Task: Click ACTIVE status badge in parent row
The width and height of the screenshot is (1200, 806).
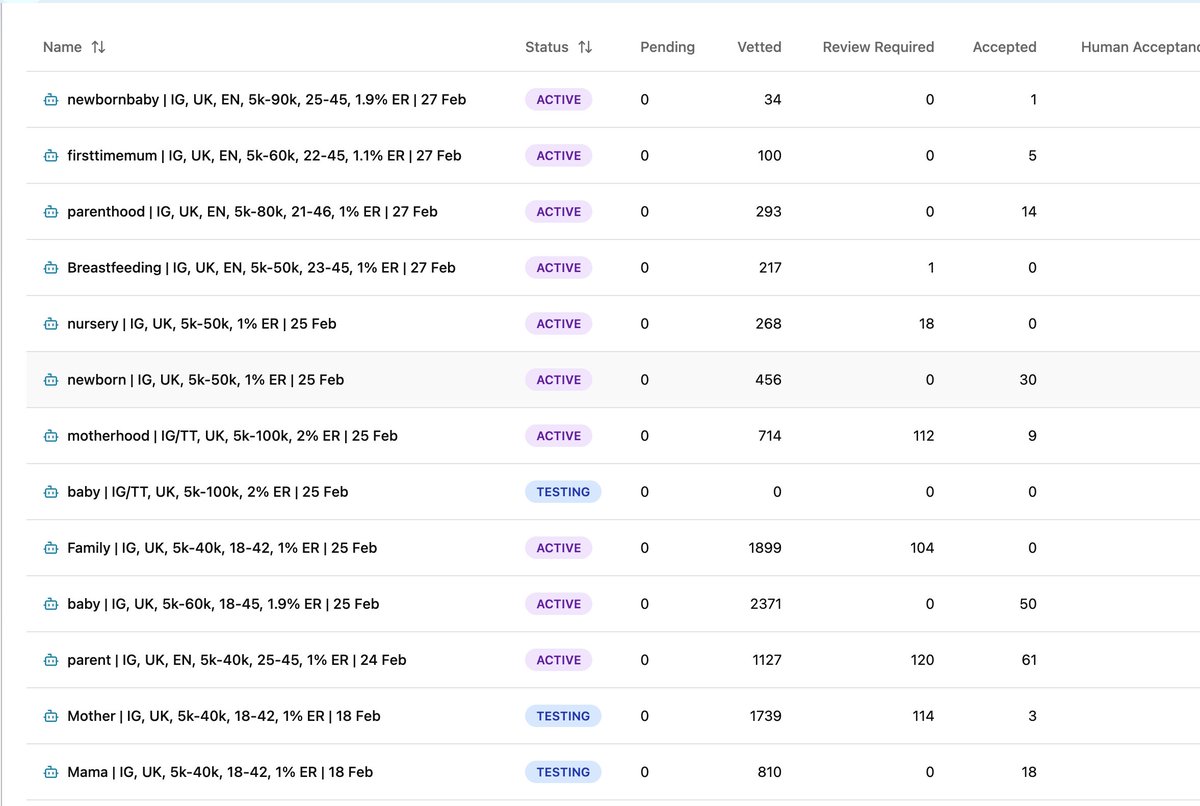Action: click(559, 660)
